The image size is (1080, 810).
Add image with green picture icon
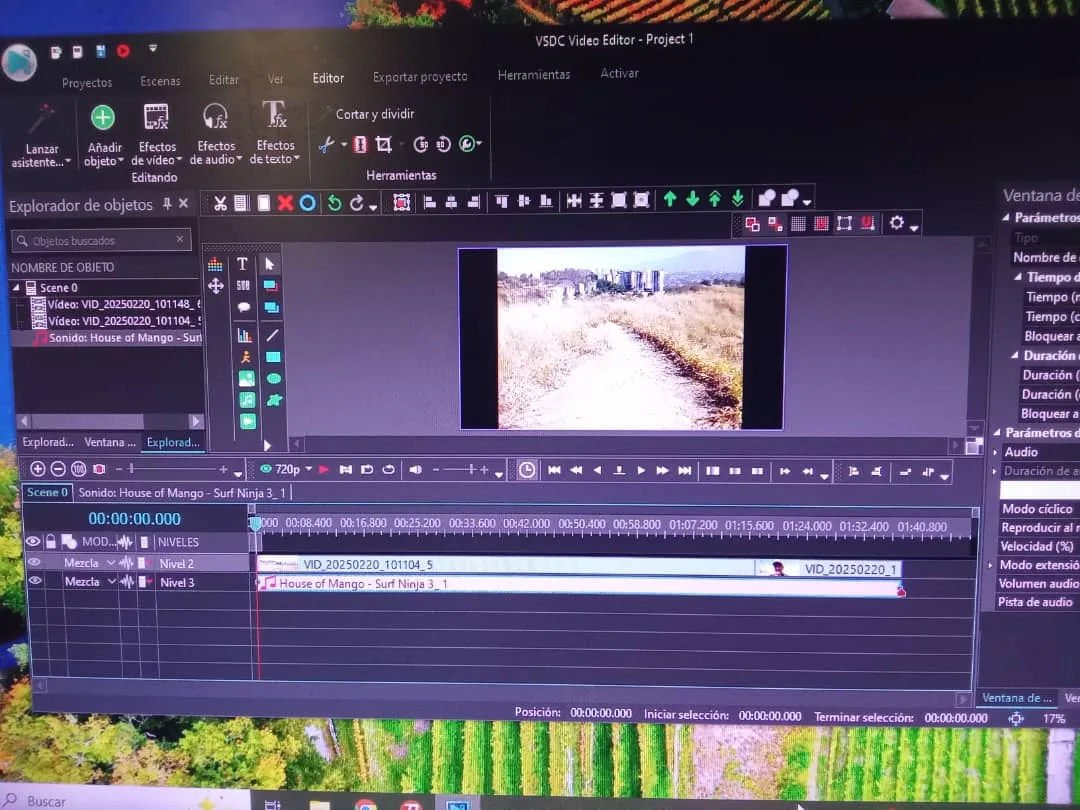point(247,378)
